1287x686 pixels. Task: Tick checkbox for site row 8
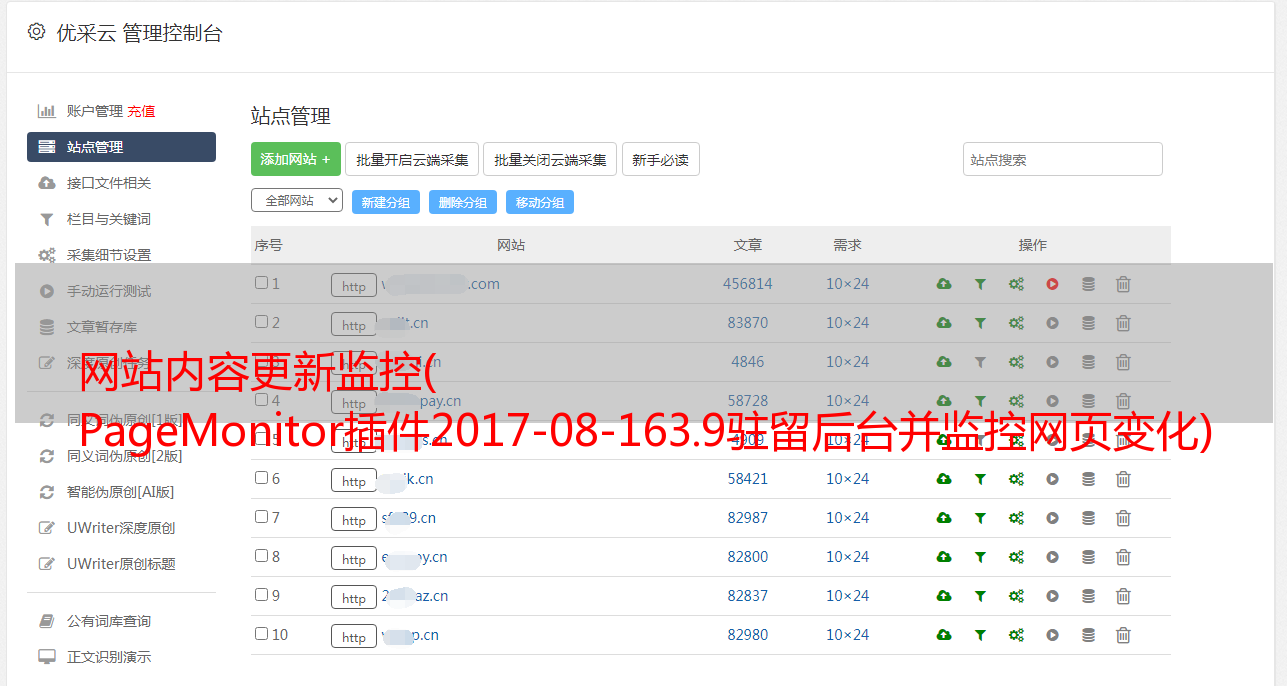(x=261, y=556)
